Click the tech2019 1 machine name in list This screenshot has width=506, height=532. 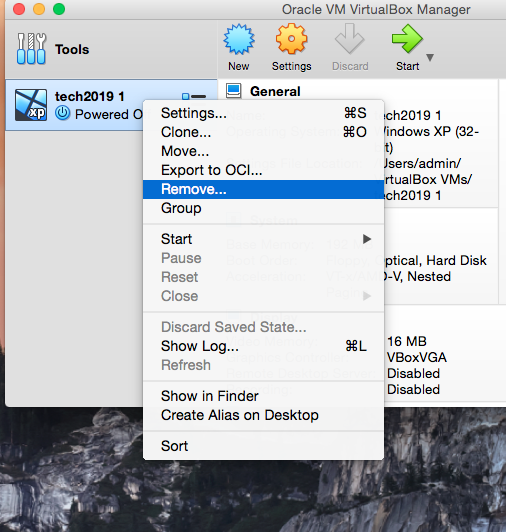click(x=90, y=96)
